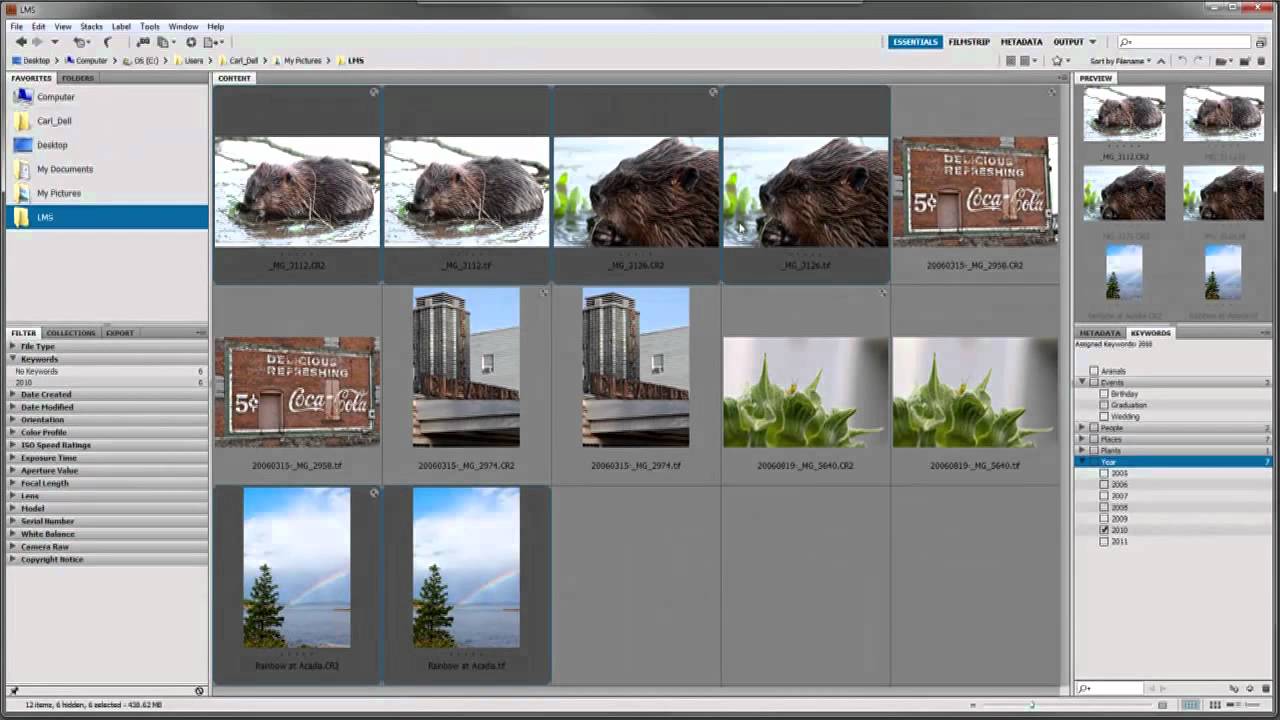Click larger thumbnail size button
1280x720 pixels.
click(1162, 705)
